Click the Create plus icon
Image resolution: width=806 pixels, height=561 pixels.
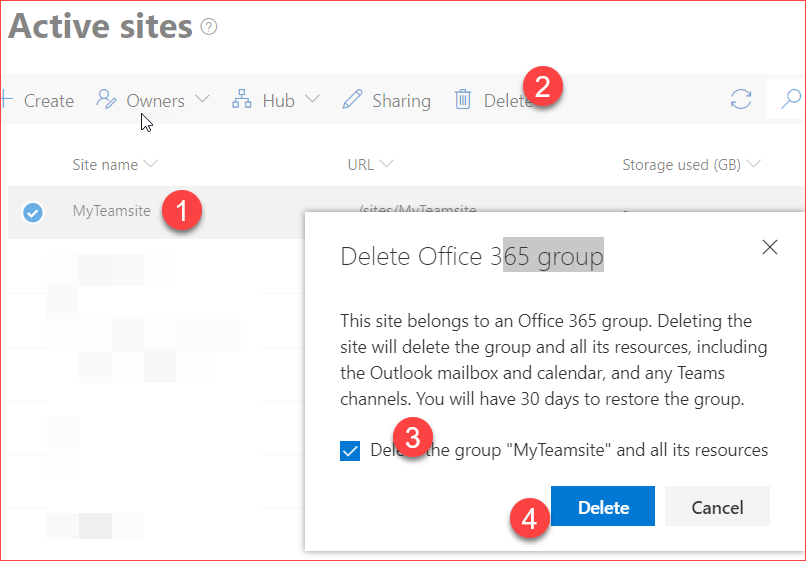point(6,100)
